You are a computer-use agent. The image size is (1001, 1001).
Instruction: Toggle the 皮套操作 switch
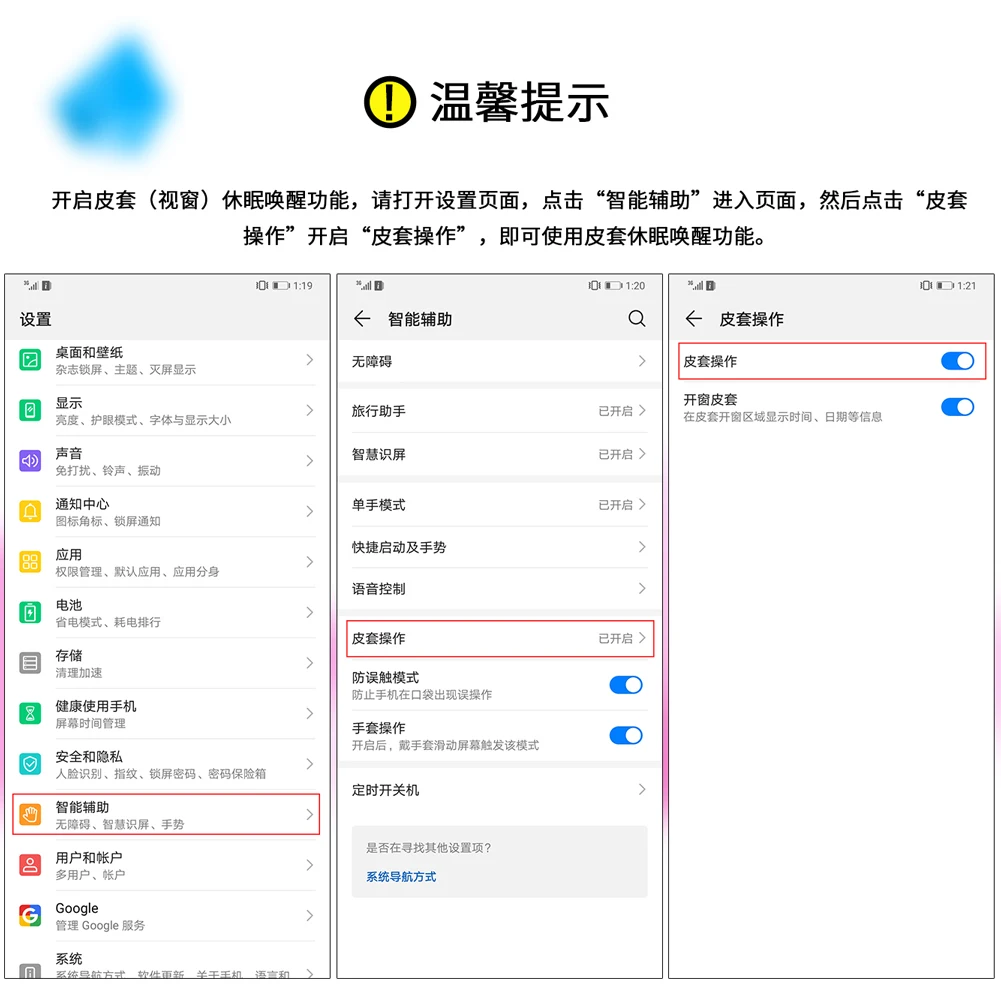click(957, 361)
